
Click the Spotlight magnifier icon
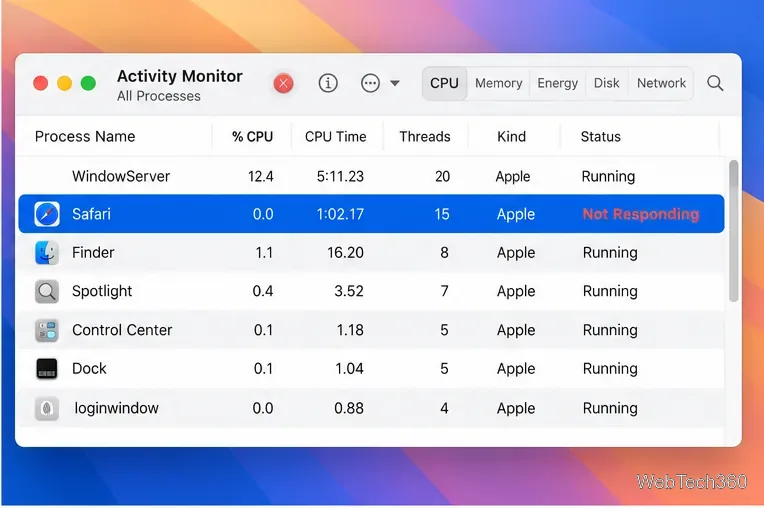(47, 291)
